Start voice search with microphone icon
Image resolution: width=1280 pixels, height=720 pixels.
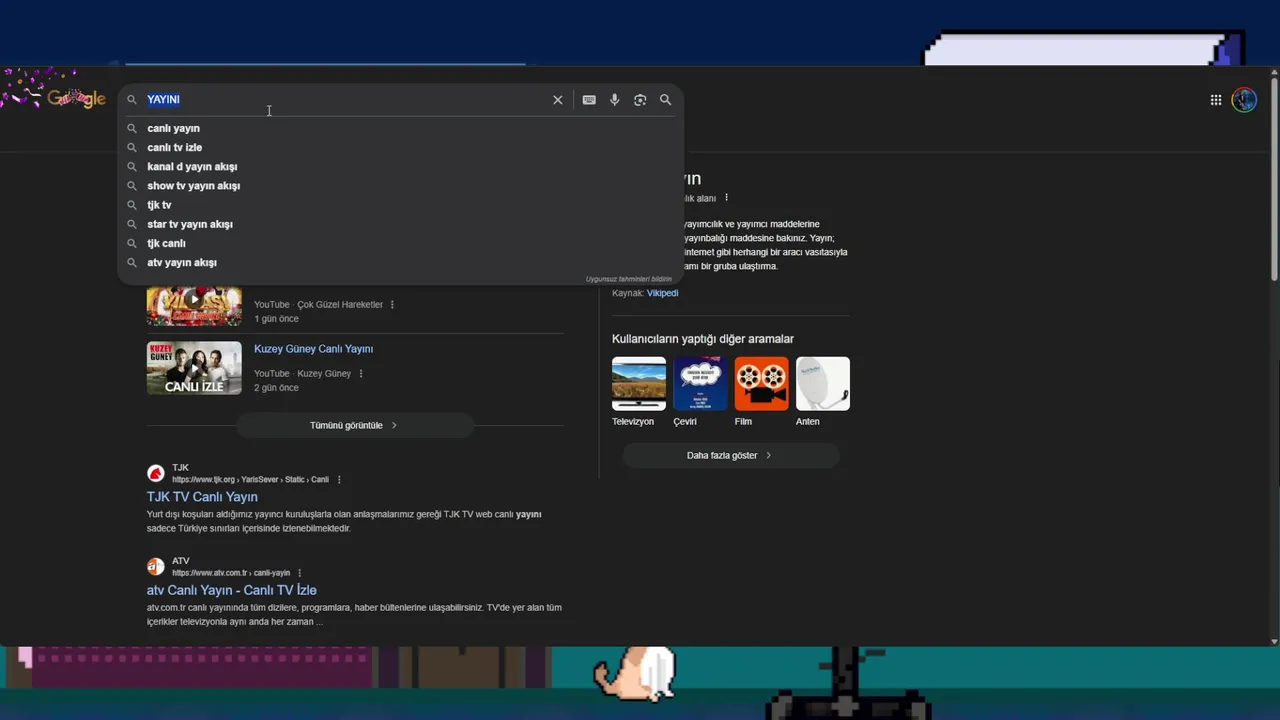click(x=614, y=100)
